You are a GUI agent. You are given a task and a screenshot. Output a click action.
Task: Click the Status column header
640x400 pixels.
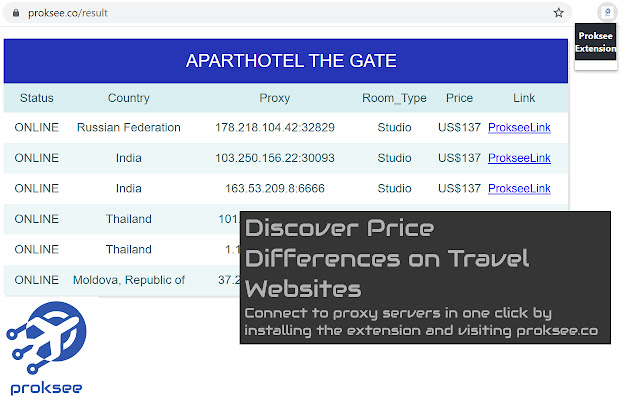pos(37,98)
